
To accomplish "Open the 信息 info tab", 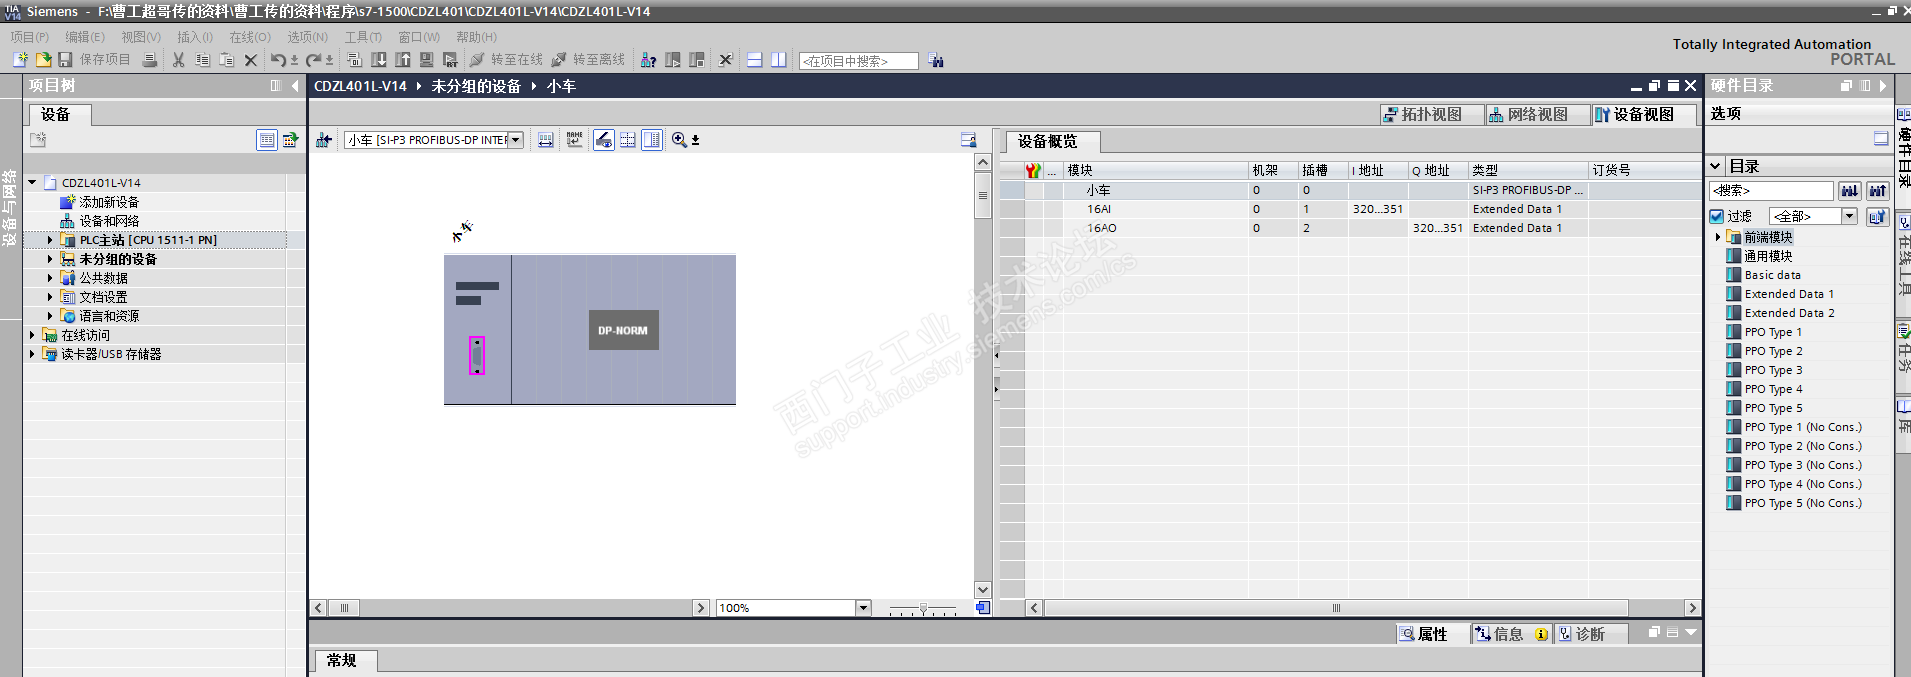I will click(1511, 634).
